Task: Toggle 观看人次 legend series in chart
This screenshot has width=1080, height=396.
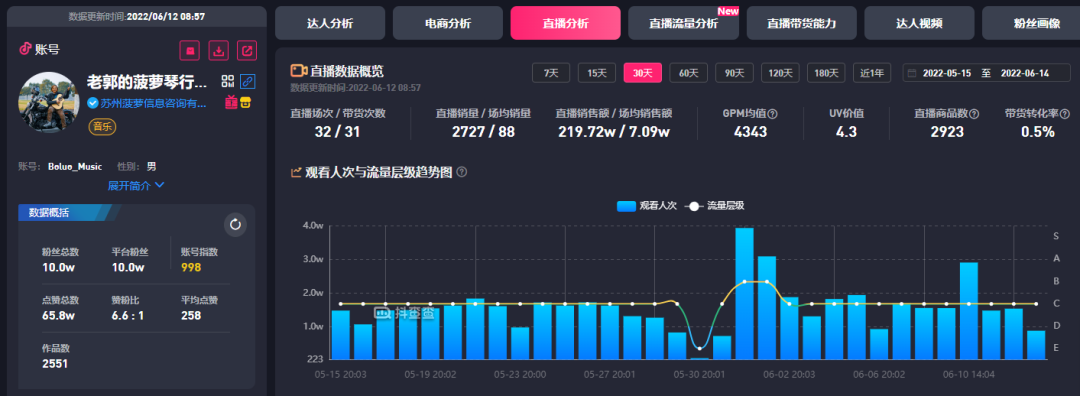Action: tap(647, 205)
